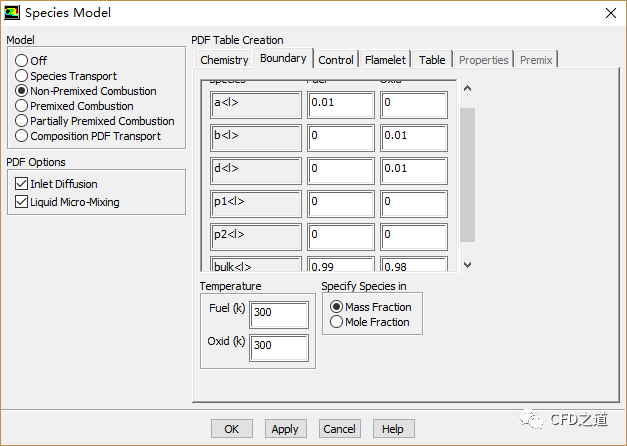Click the a<l> species name field

tap(256, 105)
